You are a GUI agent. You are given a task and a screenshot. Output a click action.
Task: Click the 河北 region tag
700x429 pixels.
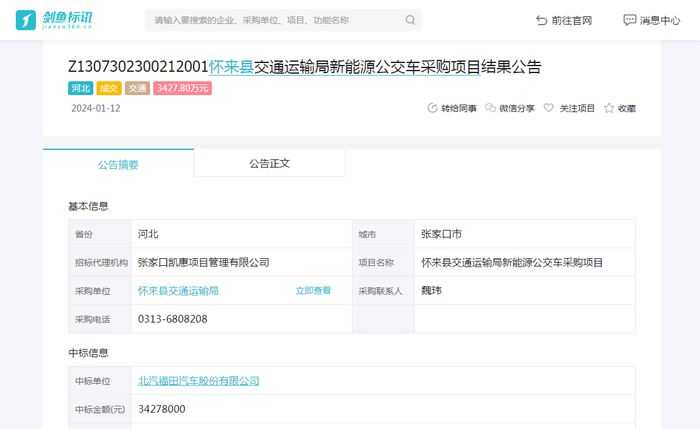point(81,88)
